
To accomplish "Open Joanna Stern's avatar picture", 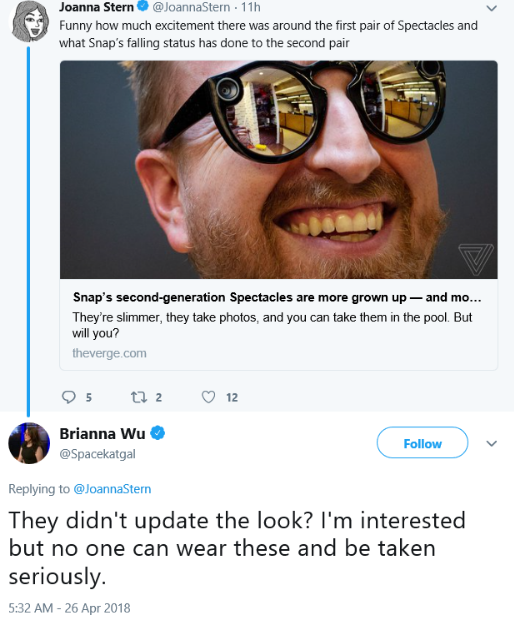I will (29, 21).
